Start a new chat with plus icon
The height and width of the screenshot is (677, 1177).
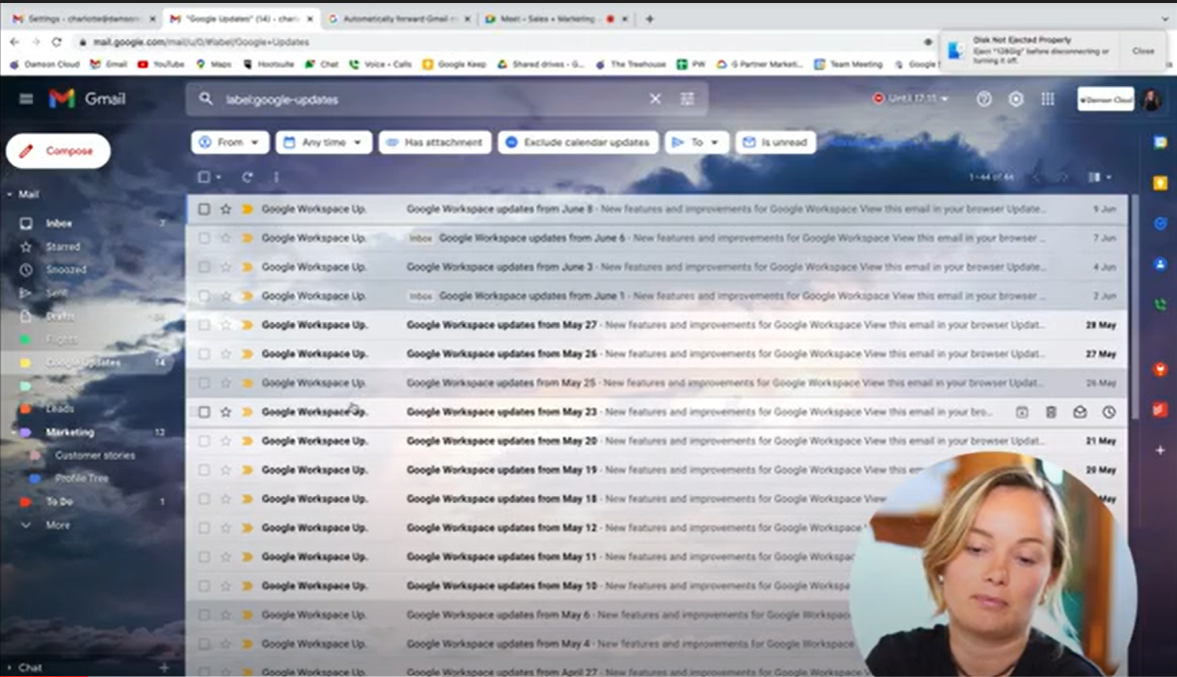(x=164, y=667)
